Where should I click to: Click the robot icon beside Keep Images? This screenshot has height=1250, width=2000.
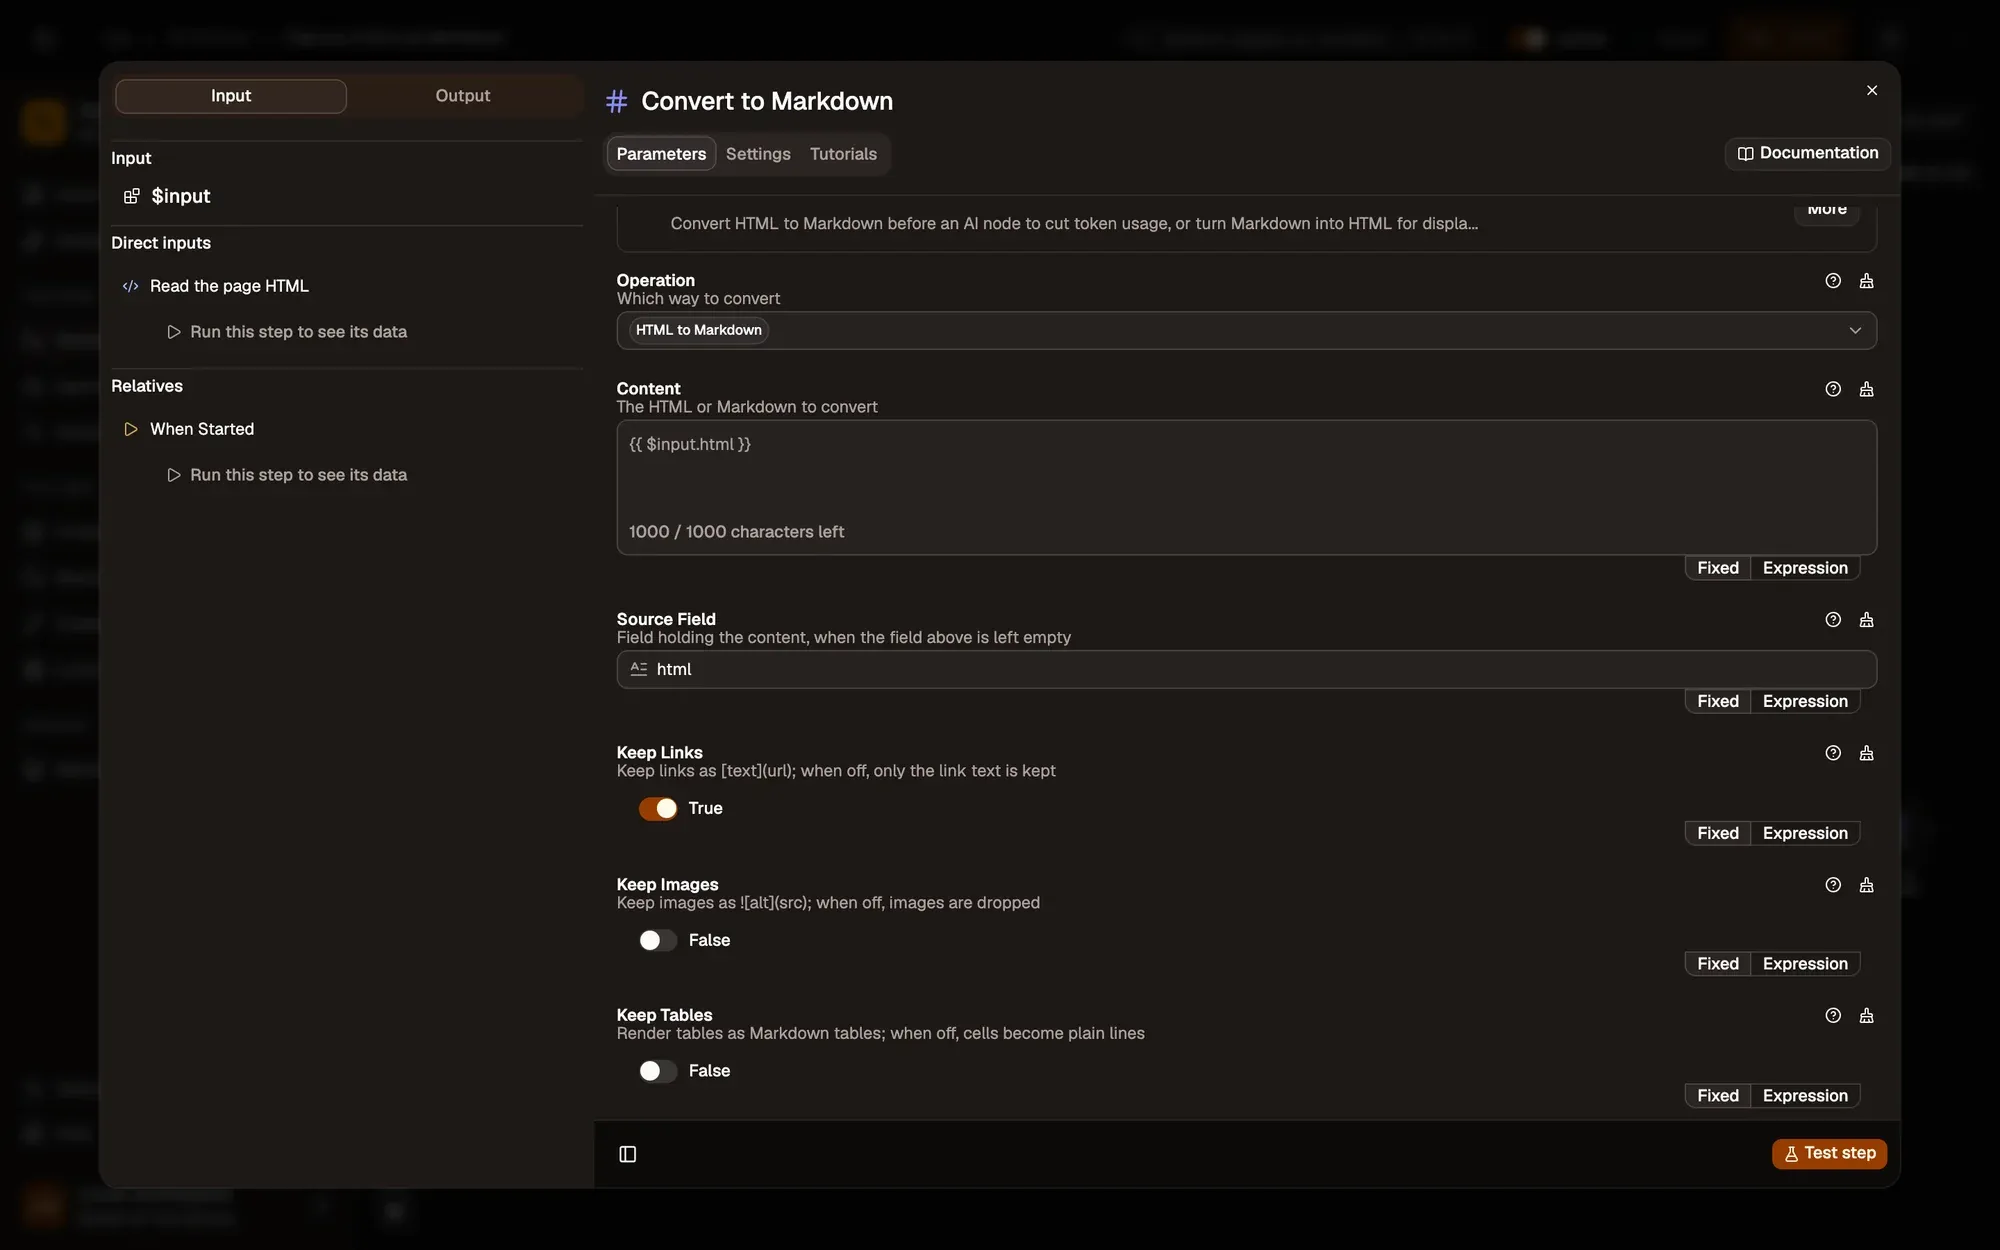pos(1866,885)
